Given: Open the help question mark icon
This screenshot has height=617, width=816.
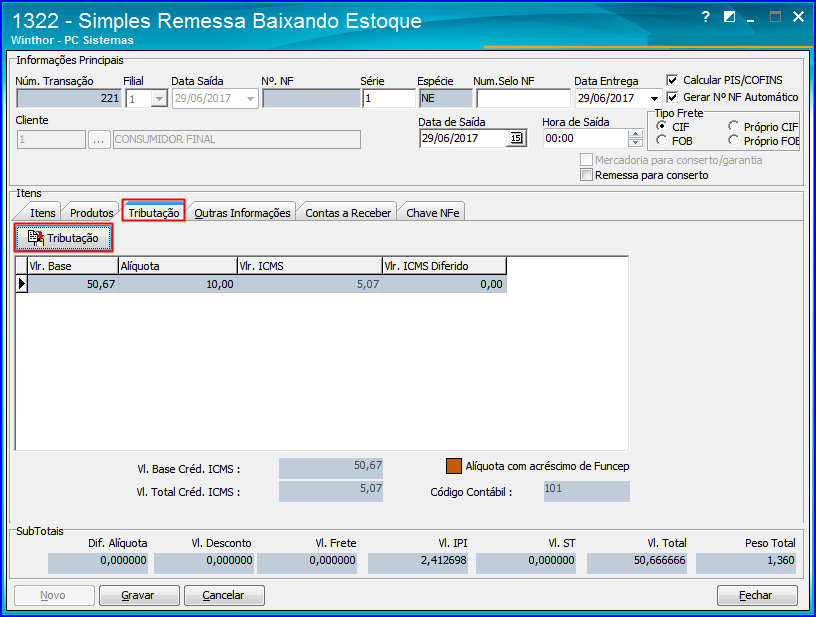Looking at the screenshot, I should 705,17.
